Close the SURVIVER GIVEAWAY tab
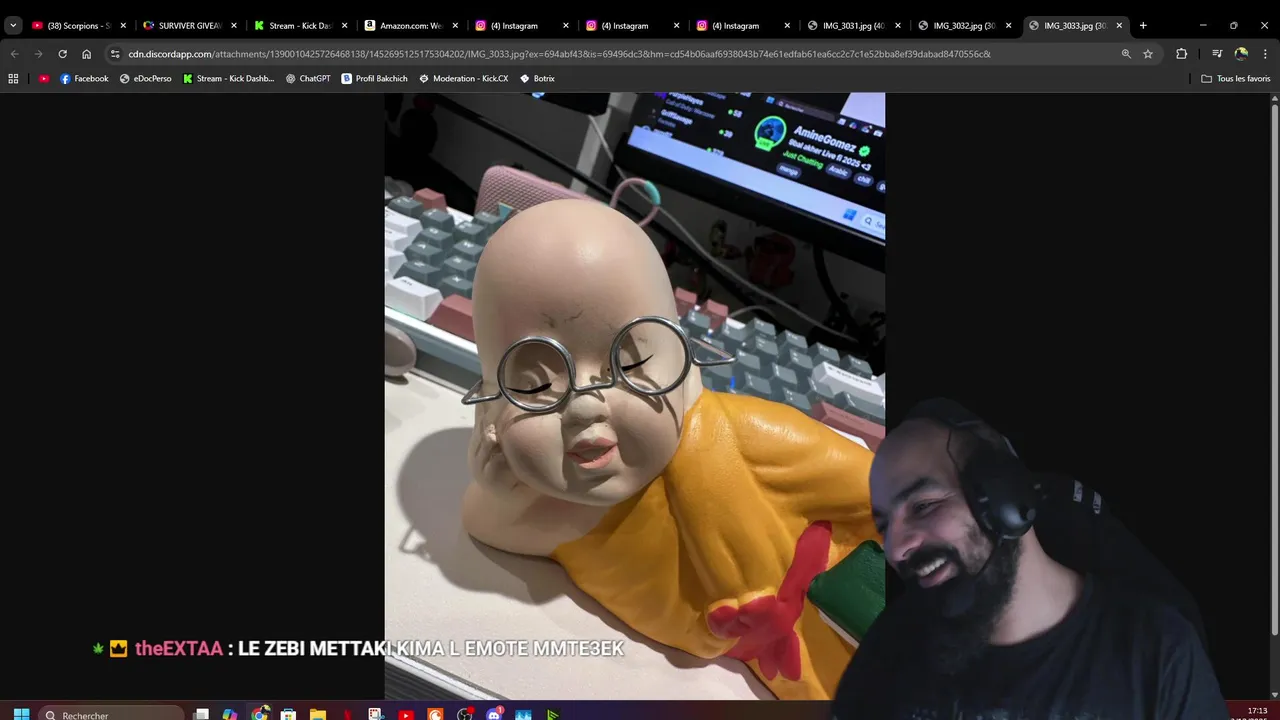1280x720 pixels. (234, 25)
